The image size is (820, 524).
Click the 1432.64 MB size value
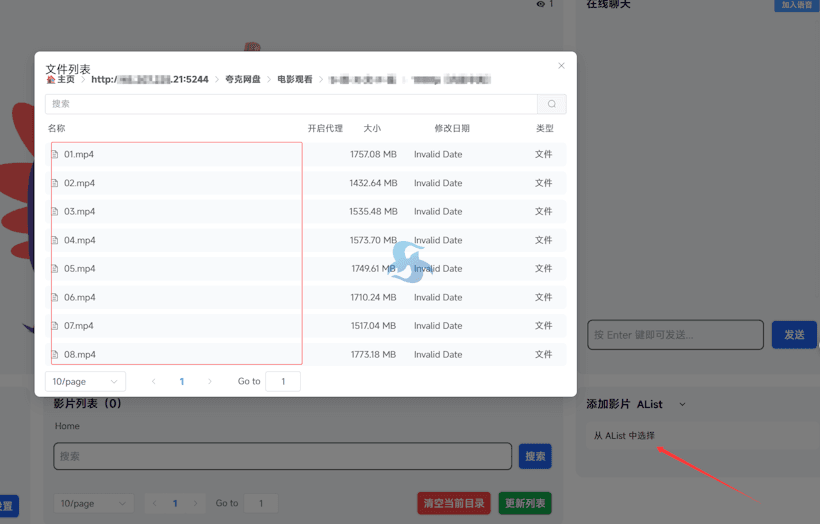tap(373, 183)
